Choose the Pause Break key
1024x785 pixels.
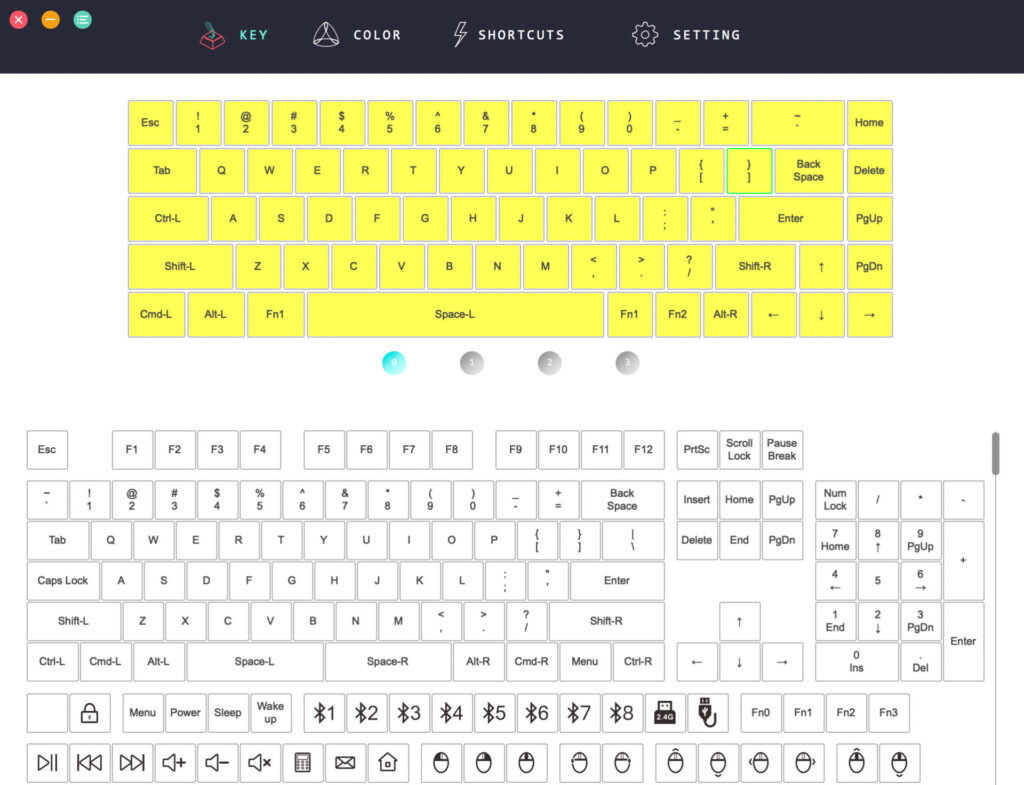[782, 449]
